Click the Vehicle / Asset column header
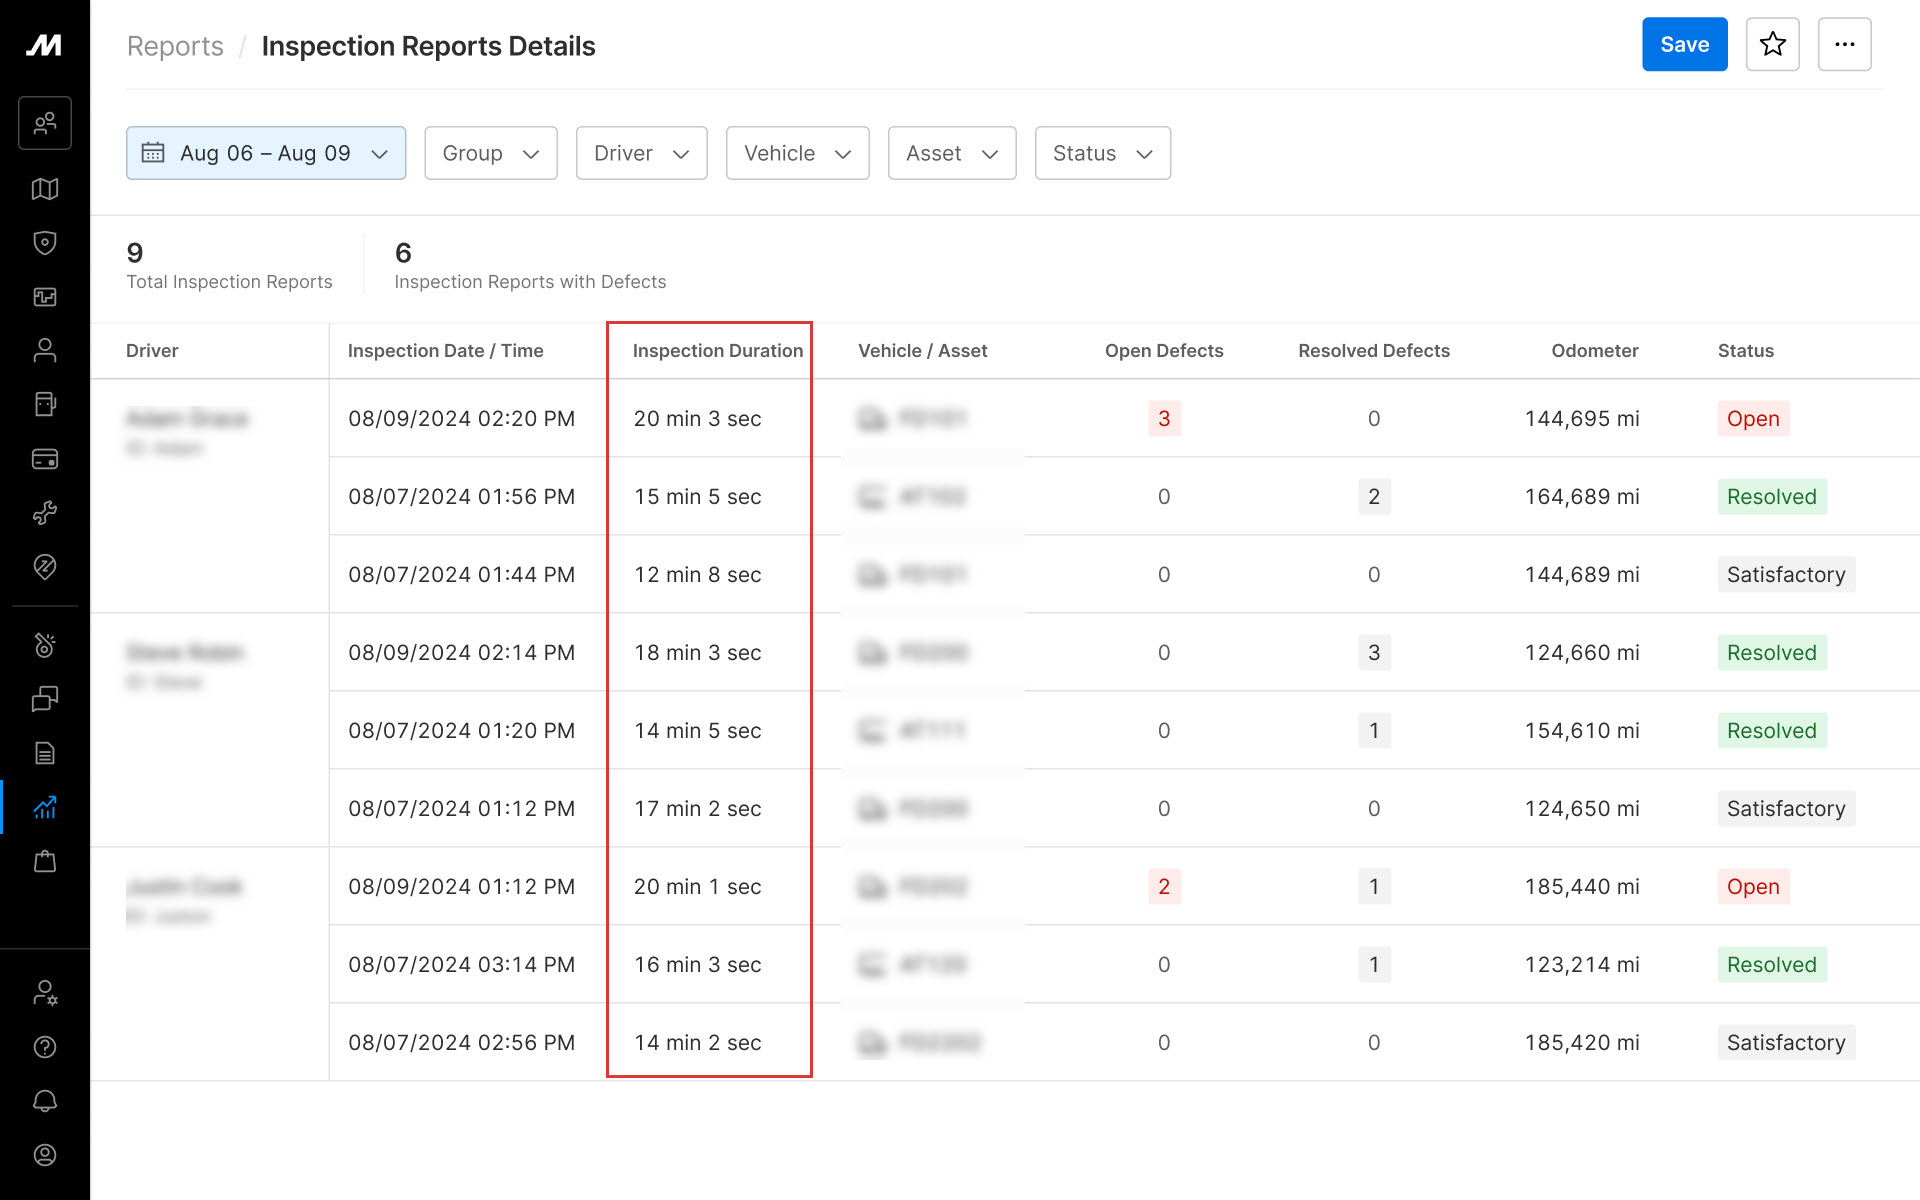This screenshot has width=1920, height=1200. coord(922,351)
